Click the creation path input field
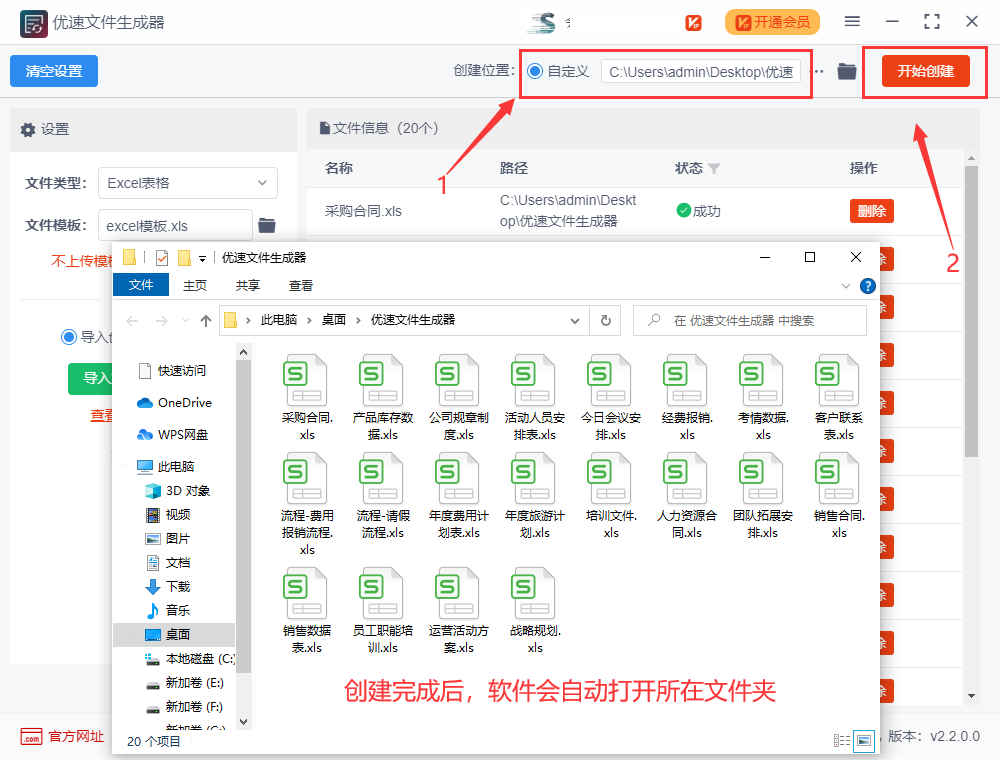 [700, 71]
